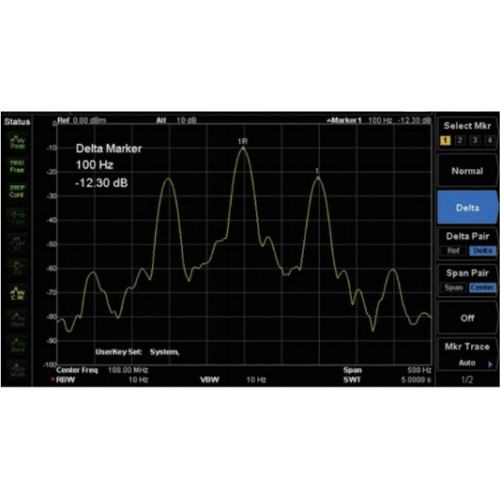Click the SWP Cont status icon
Image resolution: width=500 pixels, height=500 pixels.
tap(17, 191)
